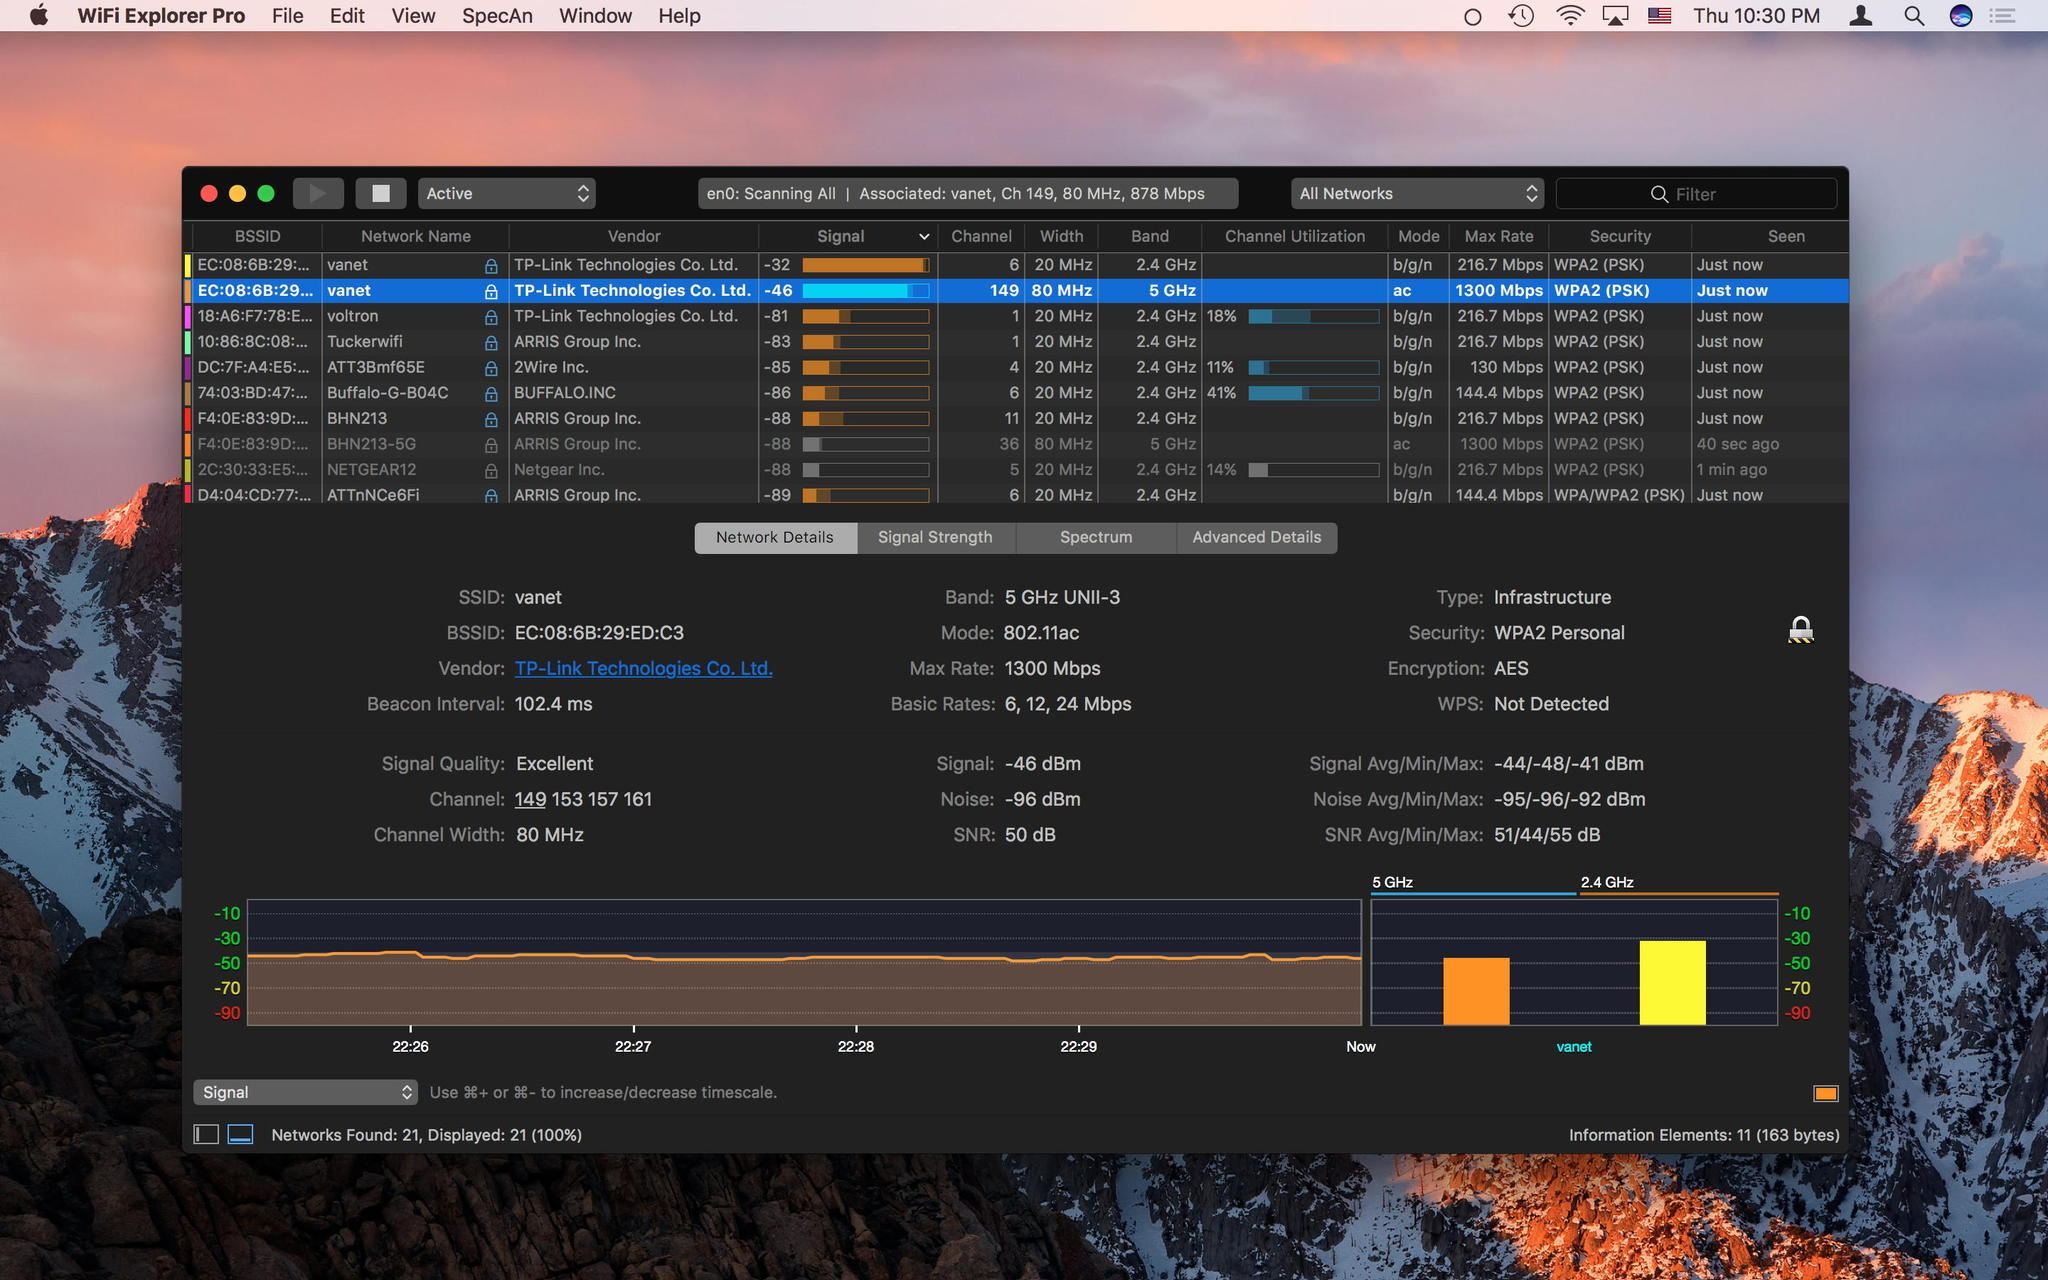Viewport: 2048px width, 1280px height.
Task: Click the stop scan square icon
Action: [x=379, y=193]
